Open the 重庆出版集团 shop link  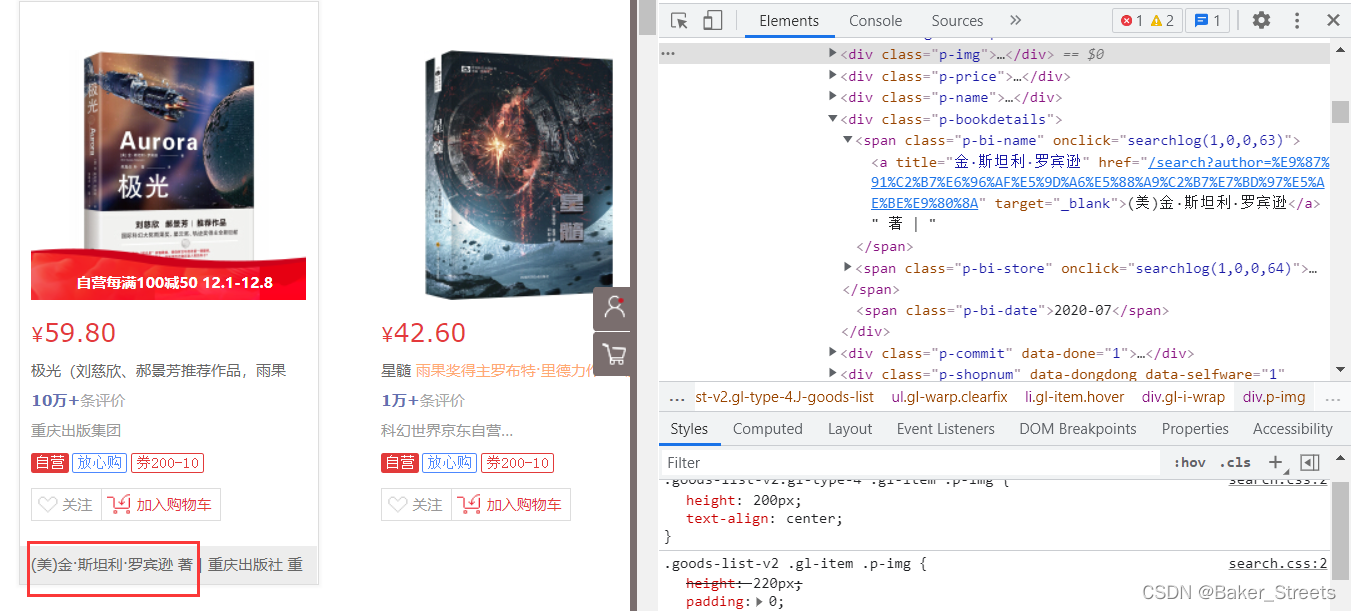(76, 431)
